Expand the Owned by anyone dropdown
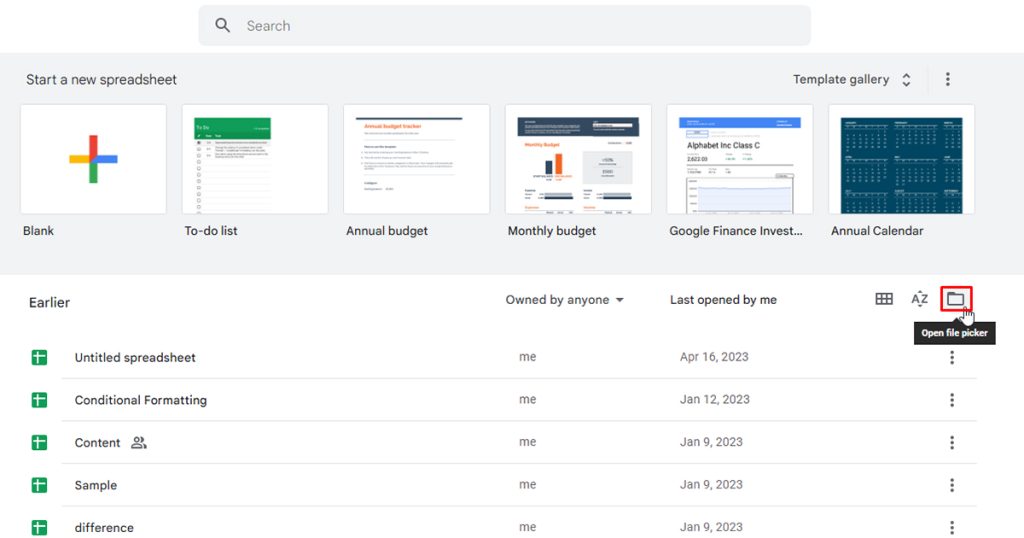Screen dimensions: 1024x538 click(x=564, y=300)
